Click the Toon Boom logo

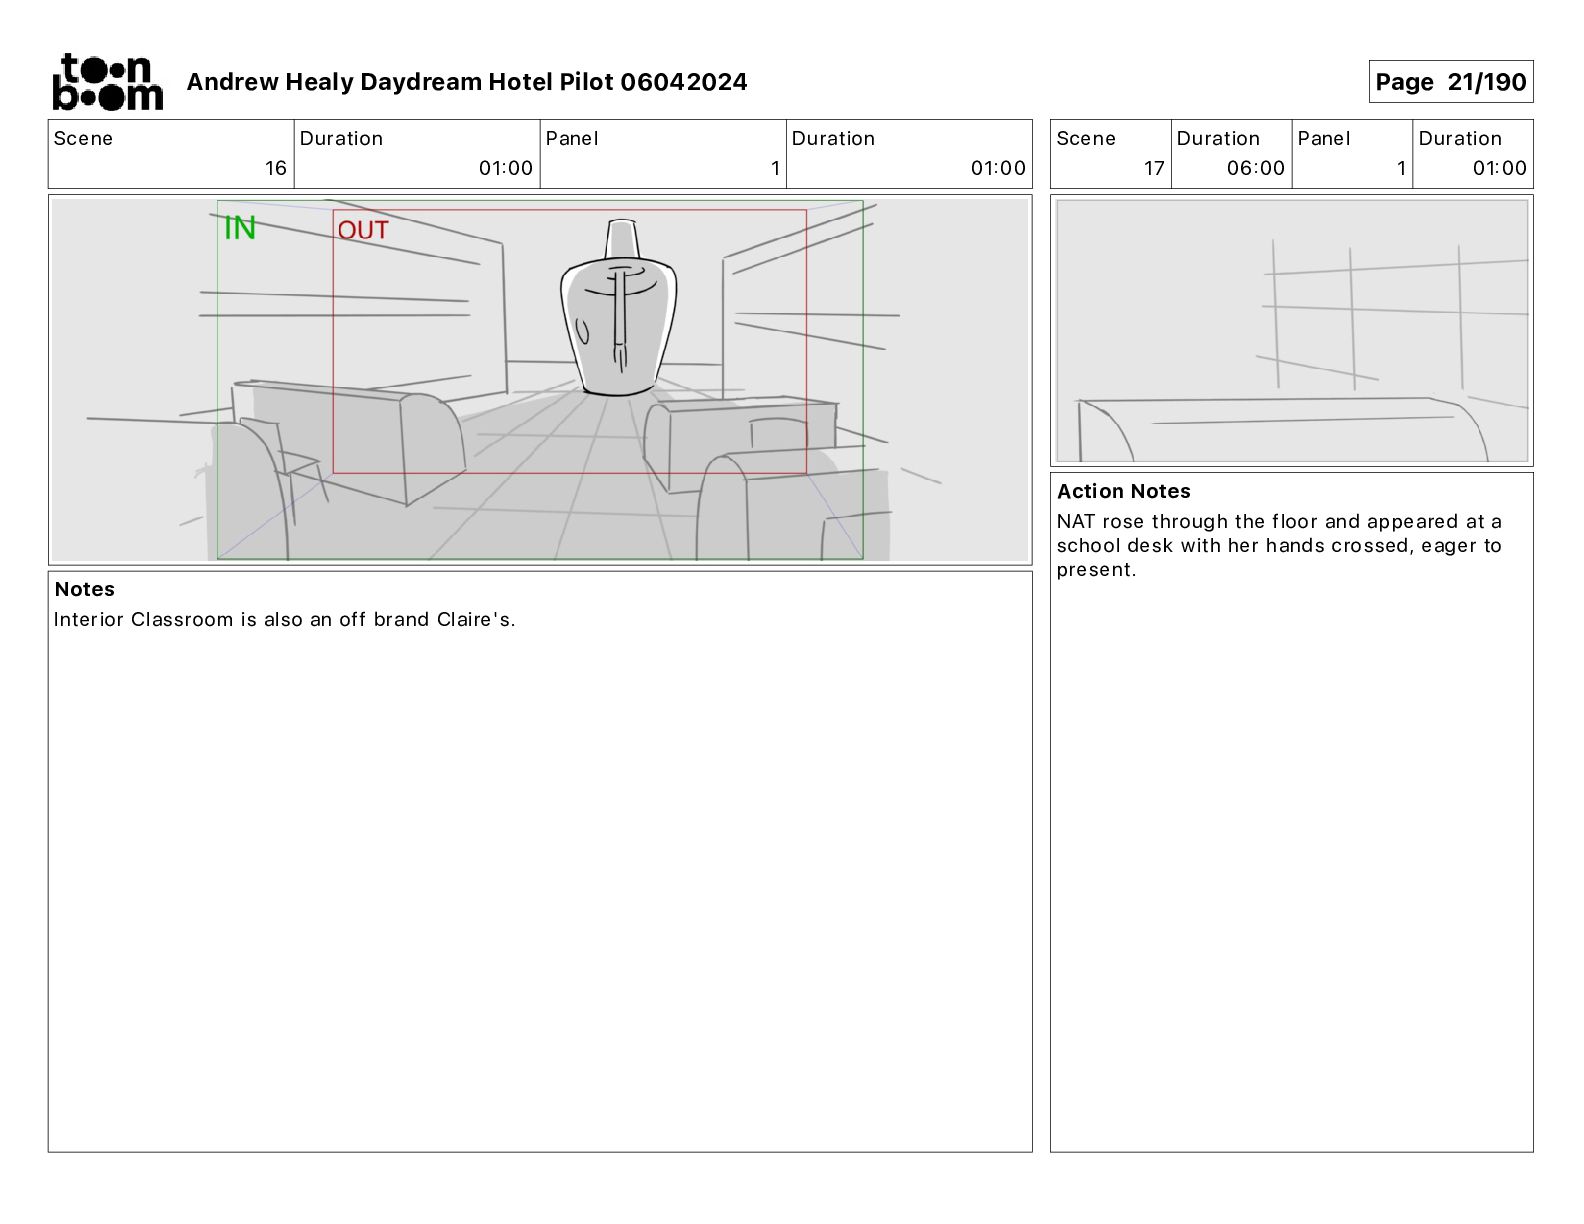pyautogui.click(x=107, y=81)
